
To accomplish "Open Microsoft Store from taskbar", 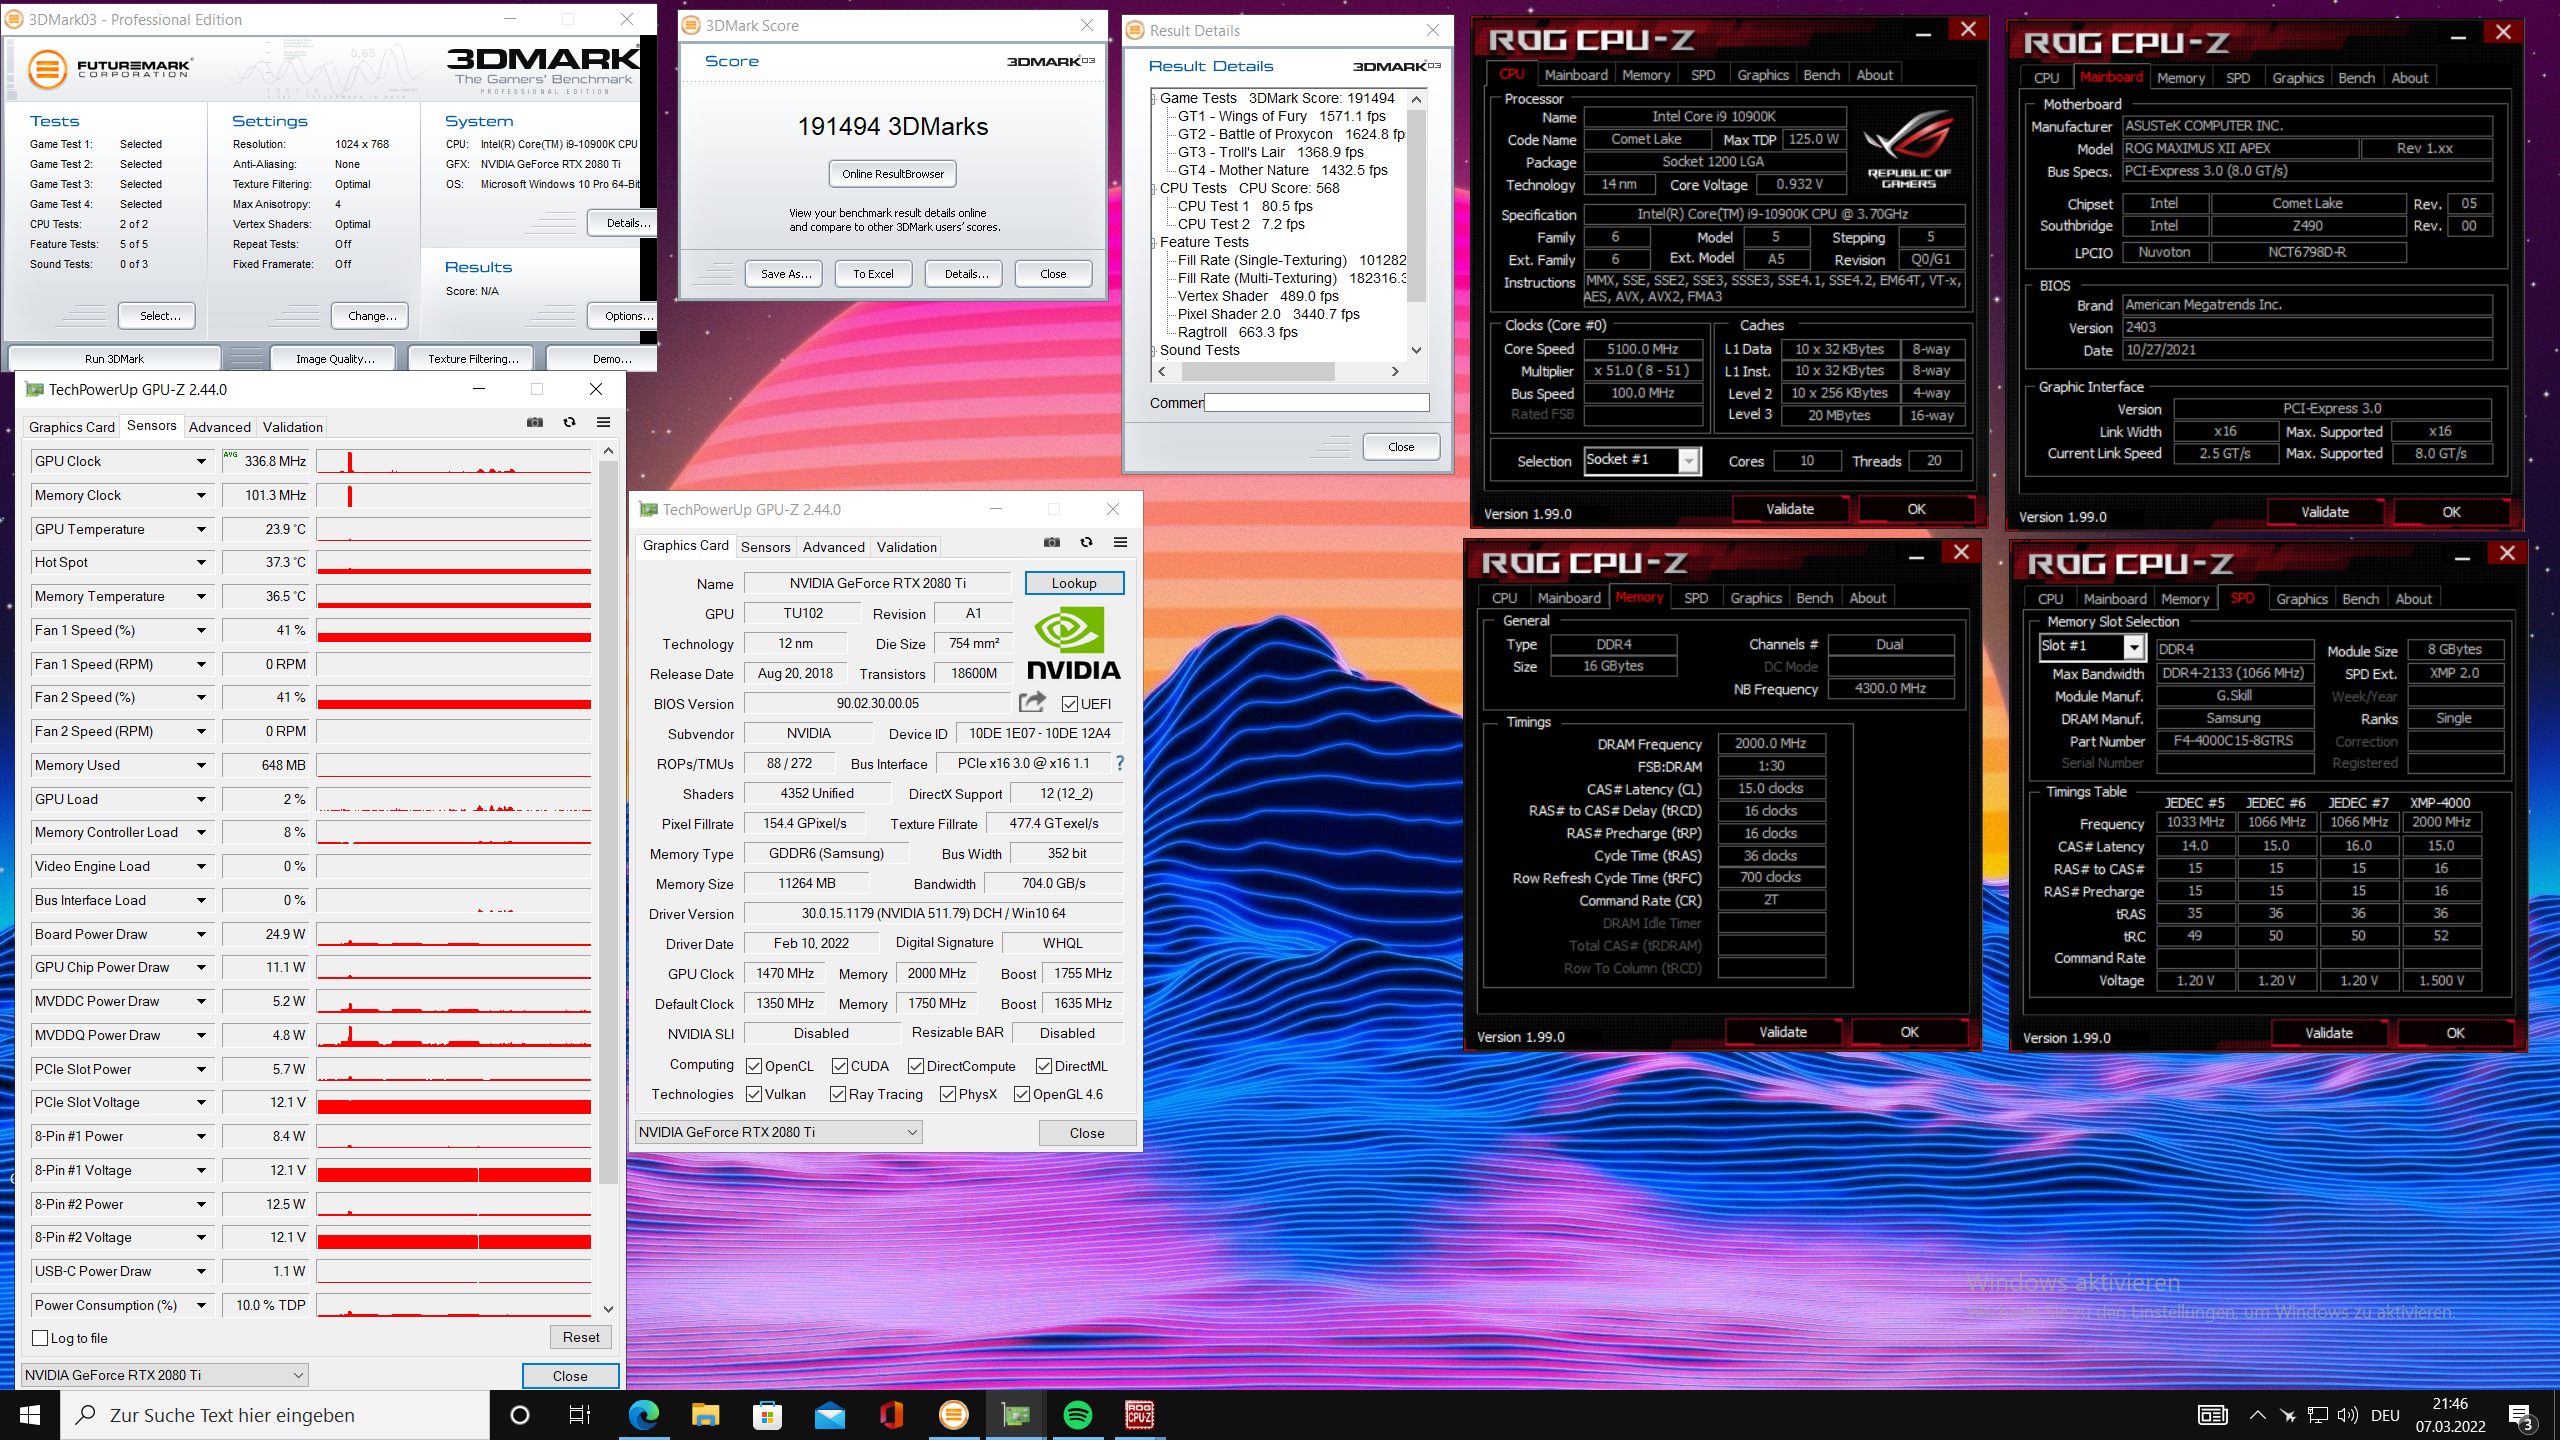I will (768, 1415).
